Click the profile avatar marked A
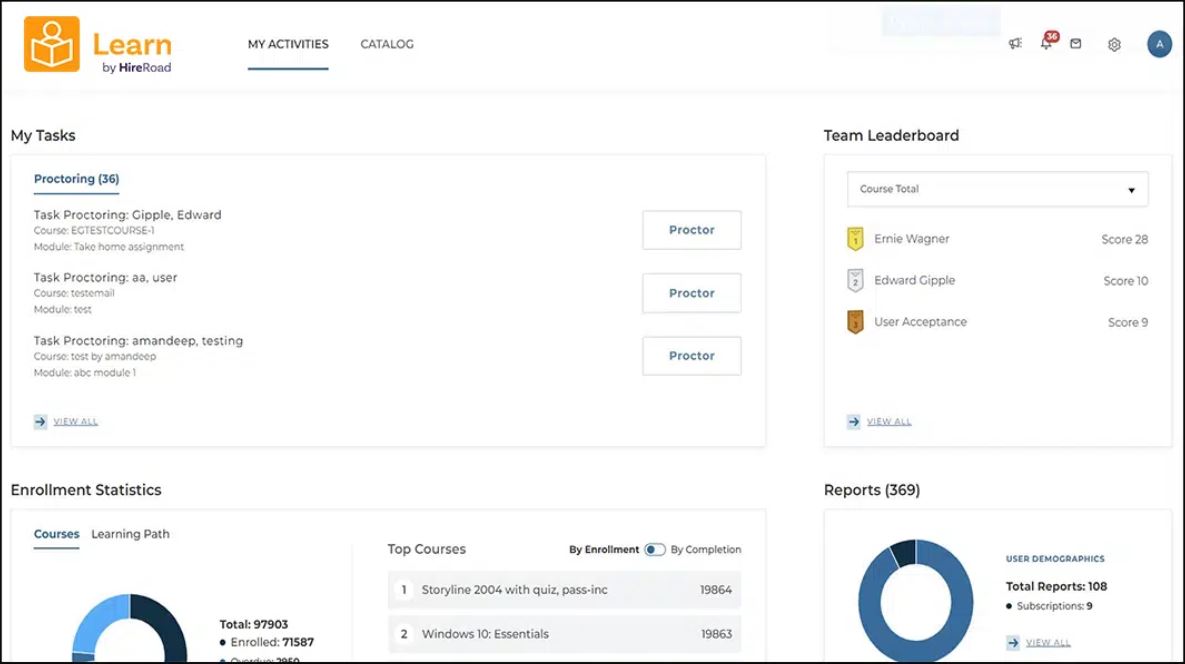The image size is (1185, 664). click(1158, 44)
